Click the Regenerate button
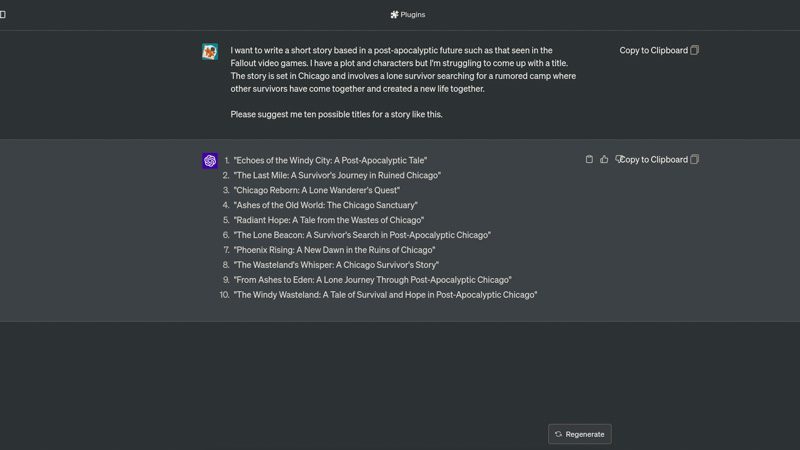 [x=580, y=434]
